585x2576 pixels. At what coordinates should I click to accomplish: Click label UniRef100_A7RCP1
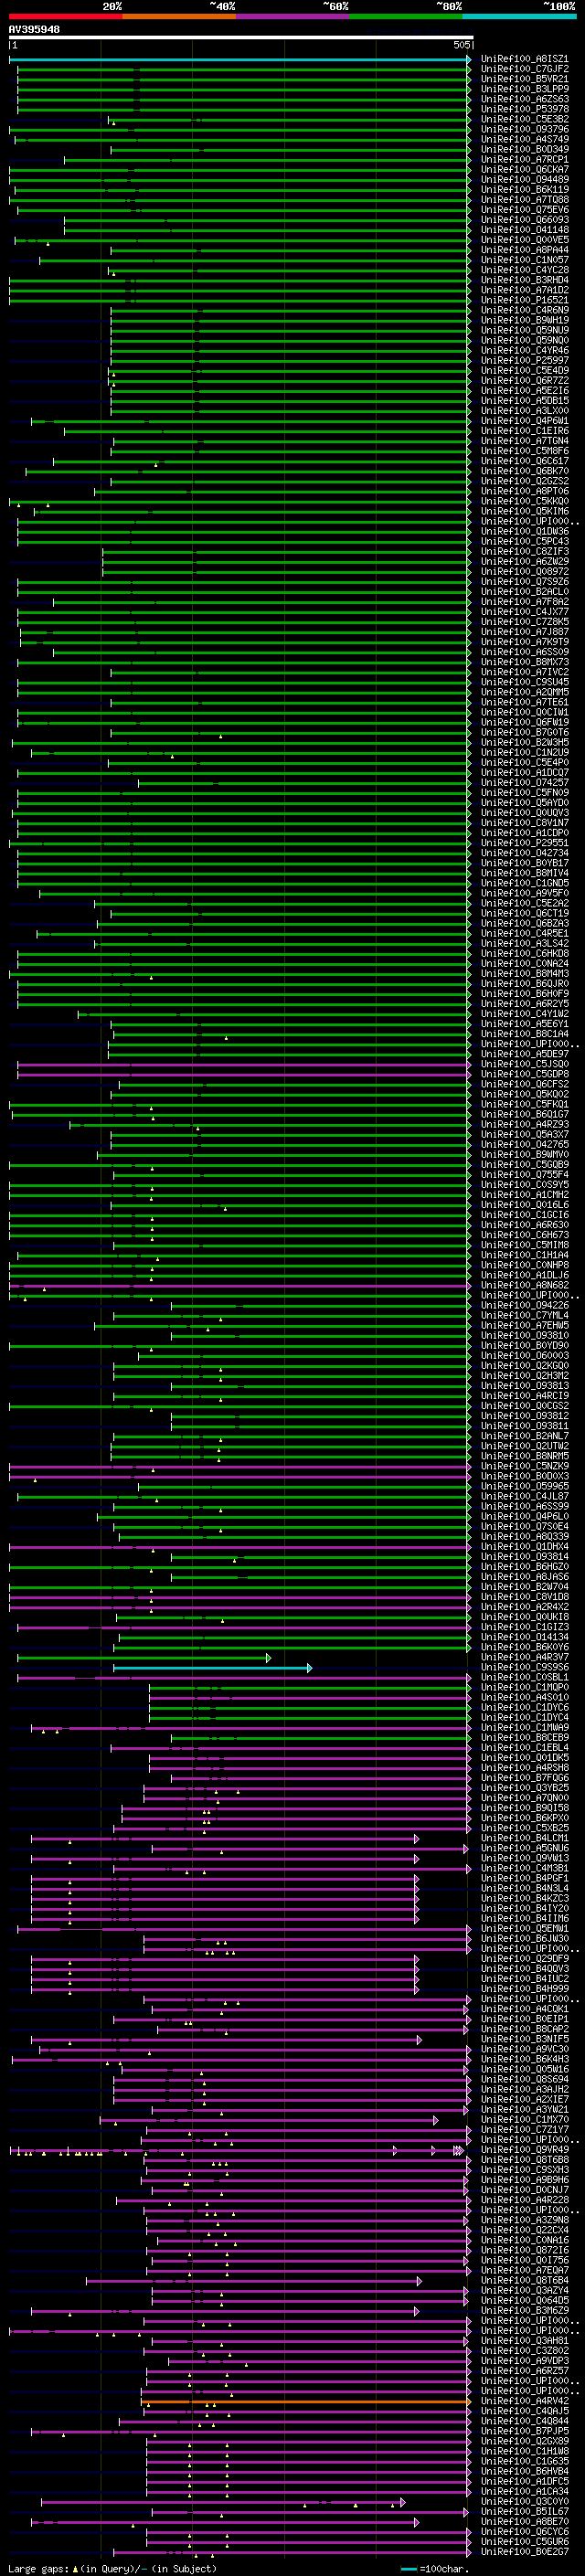click(524, 160)
